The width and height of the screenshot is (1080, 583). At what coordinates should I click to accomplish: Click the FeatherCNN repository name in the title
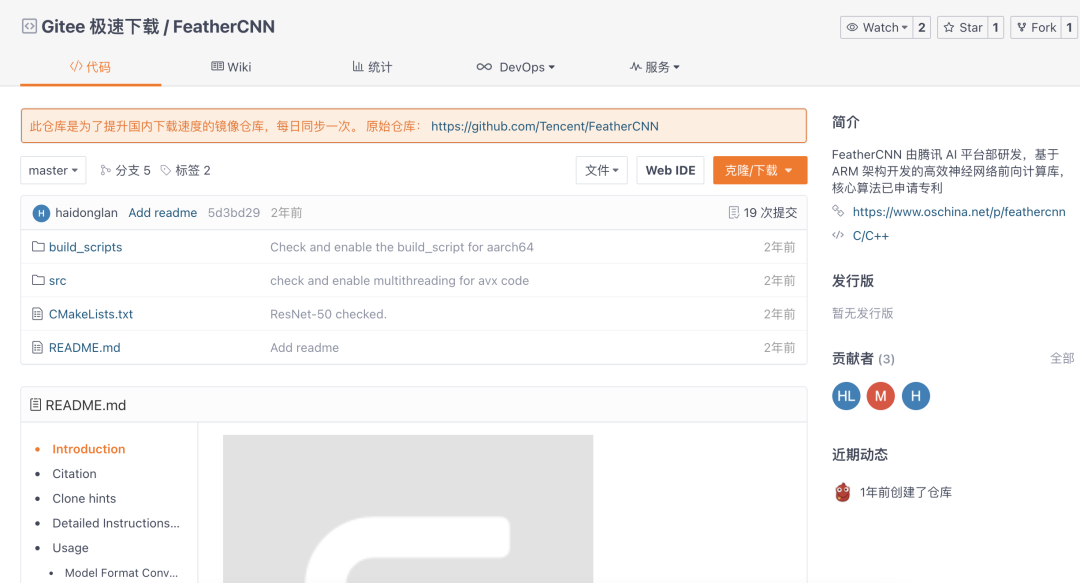(224, 27)
